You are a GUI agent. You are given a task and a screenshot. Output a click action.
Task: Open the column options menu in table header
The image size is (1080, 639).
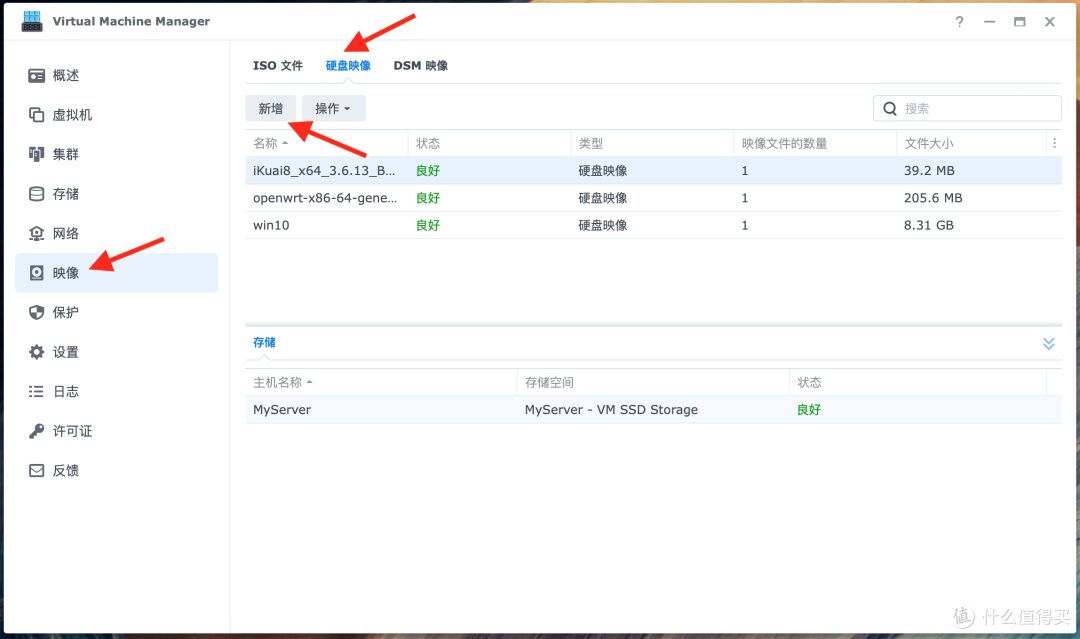(x=1054, y=142)
